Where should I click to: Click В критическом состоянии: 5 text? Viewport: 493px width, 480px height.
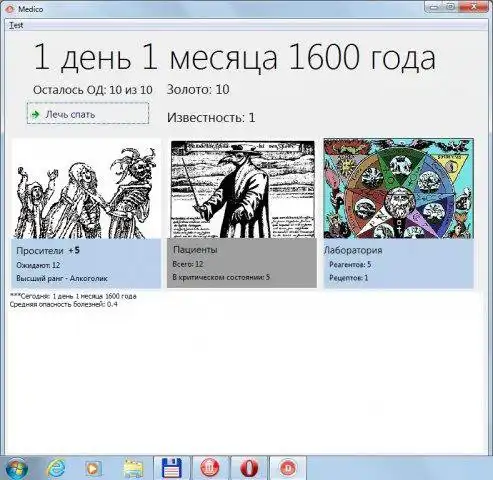221,277
